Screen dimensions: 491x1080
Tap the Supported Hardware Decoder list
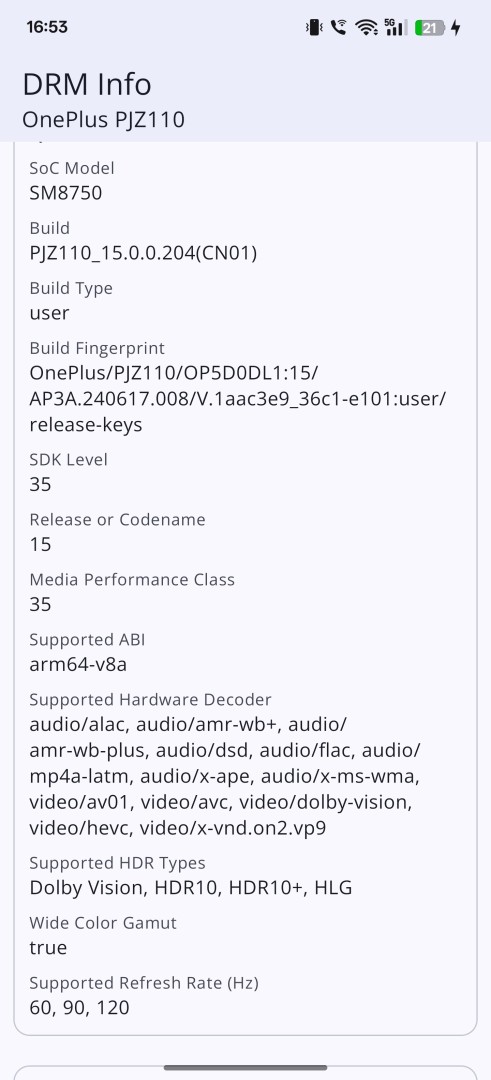point(225,776)
